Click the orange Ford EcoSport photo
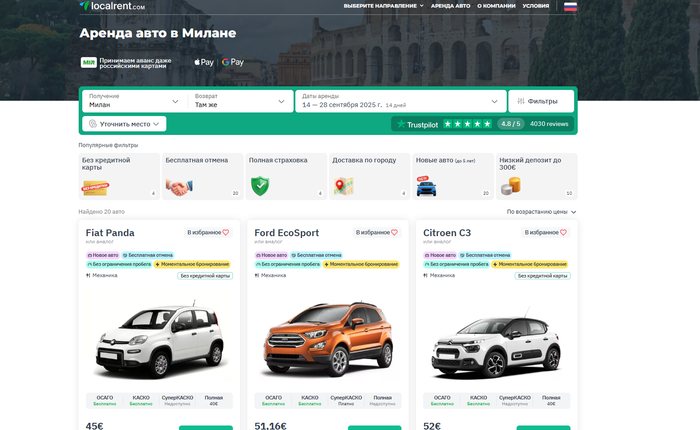 pyautogui.click(x=328, y=339)
